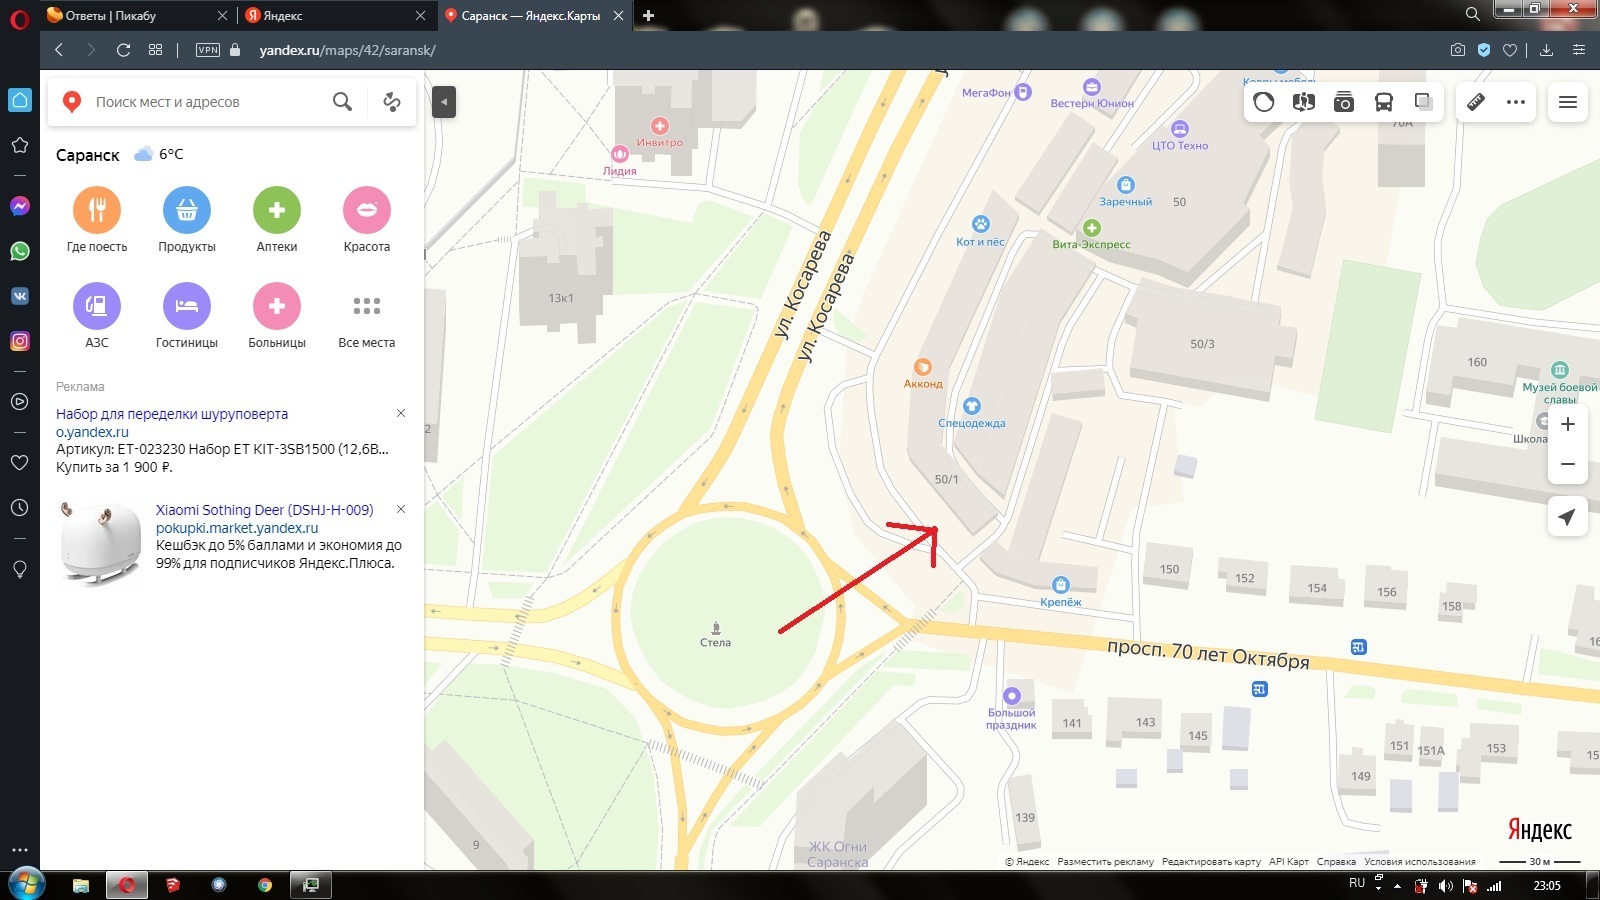Image resolution: width=1600 pixels, height=900 pixels.
Task: Open Opera Speed Dial start page
Action: click(155, 50)
